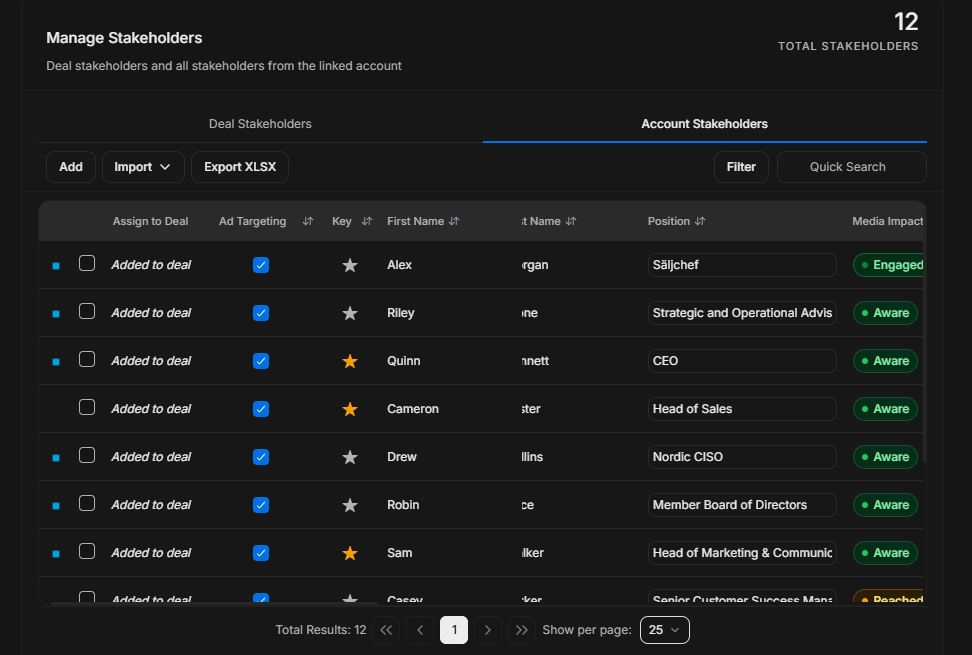Sort by Ad Targeting column arrows
The width and height of the screenshot is (972, 655).
click(x=307, y=221)
